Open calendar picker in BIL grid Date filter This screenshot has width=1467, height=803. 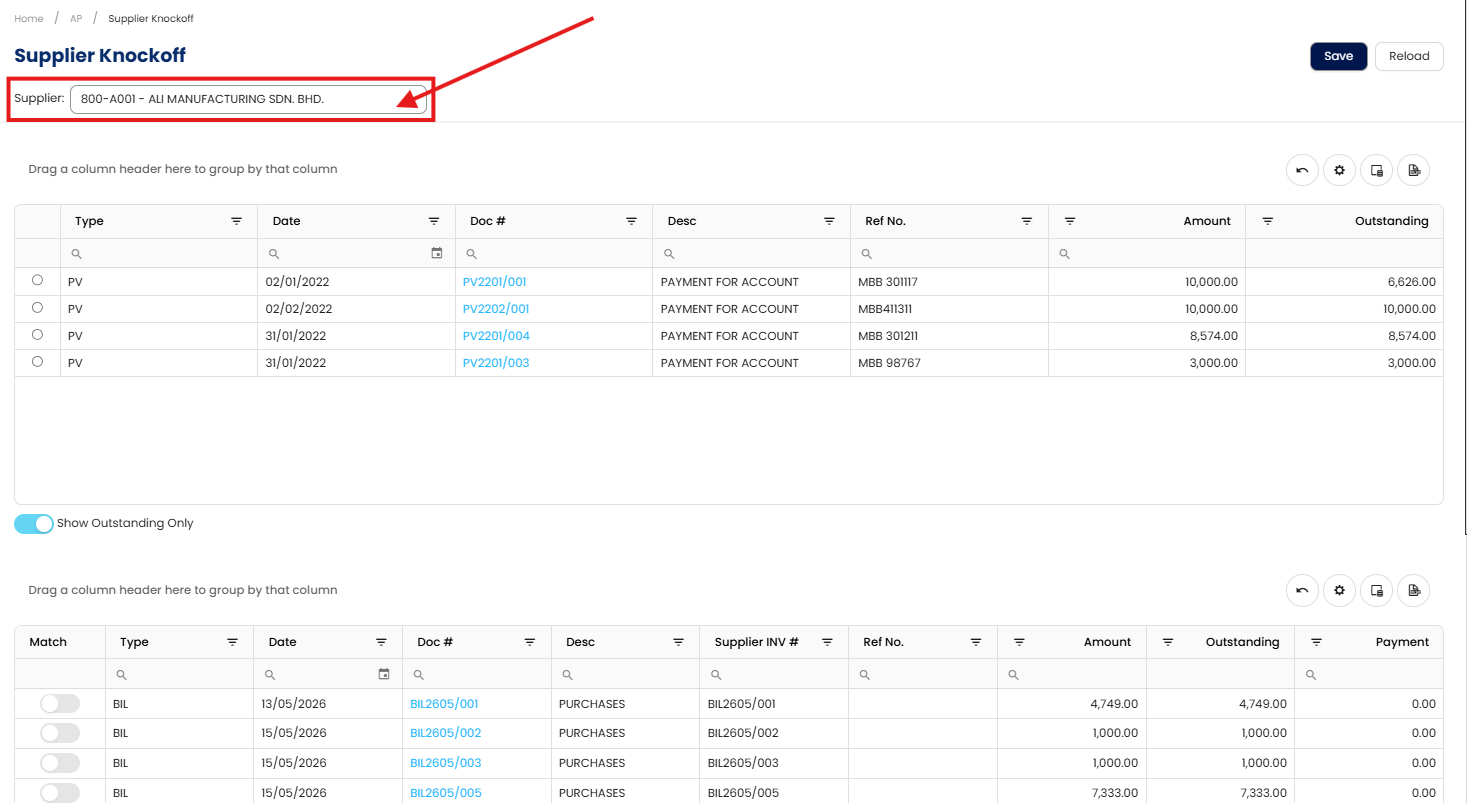[x=384, y=675]
